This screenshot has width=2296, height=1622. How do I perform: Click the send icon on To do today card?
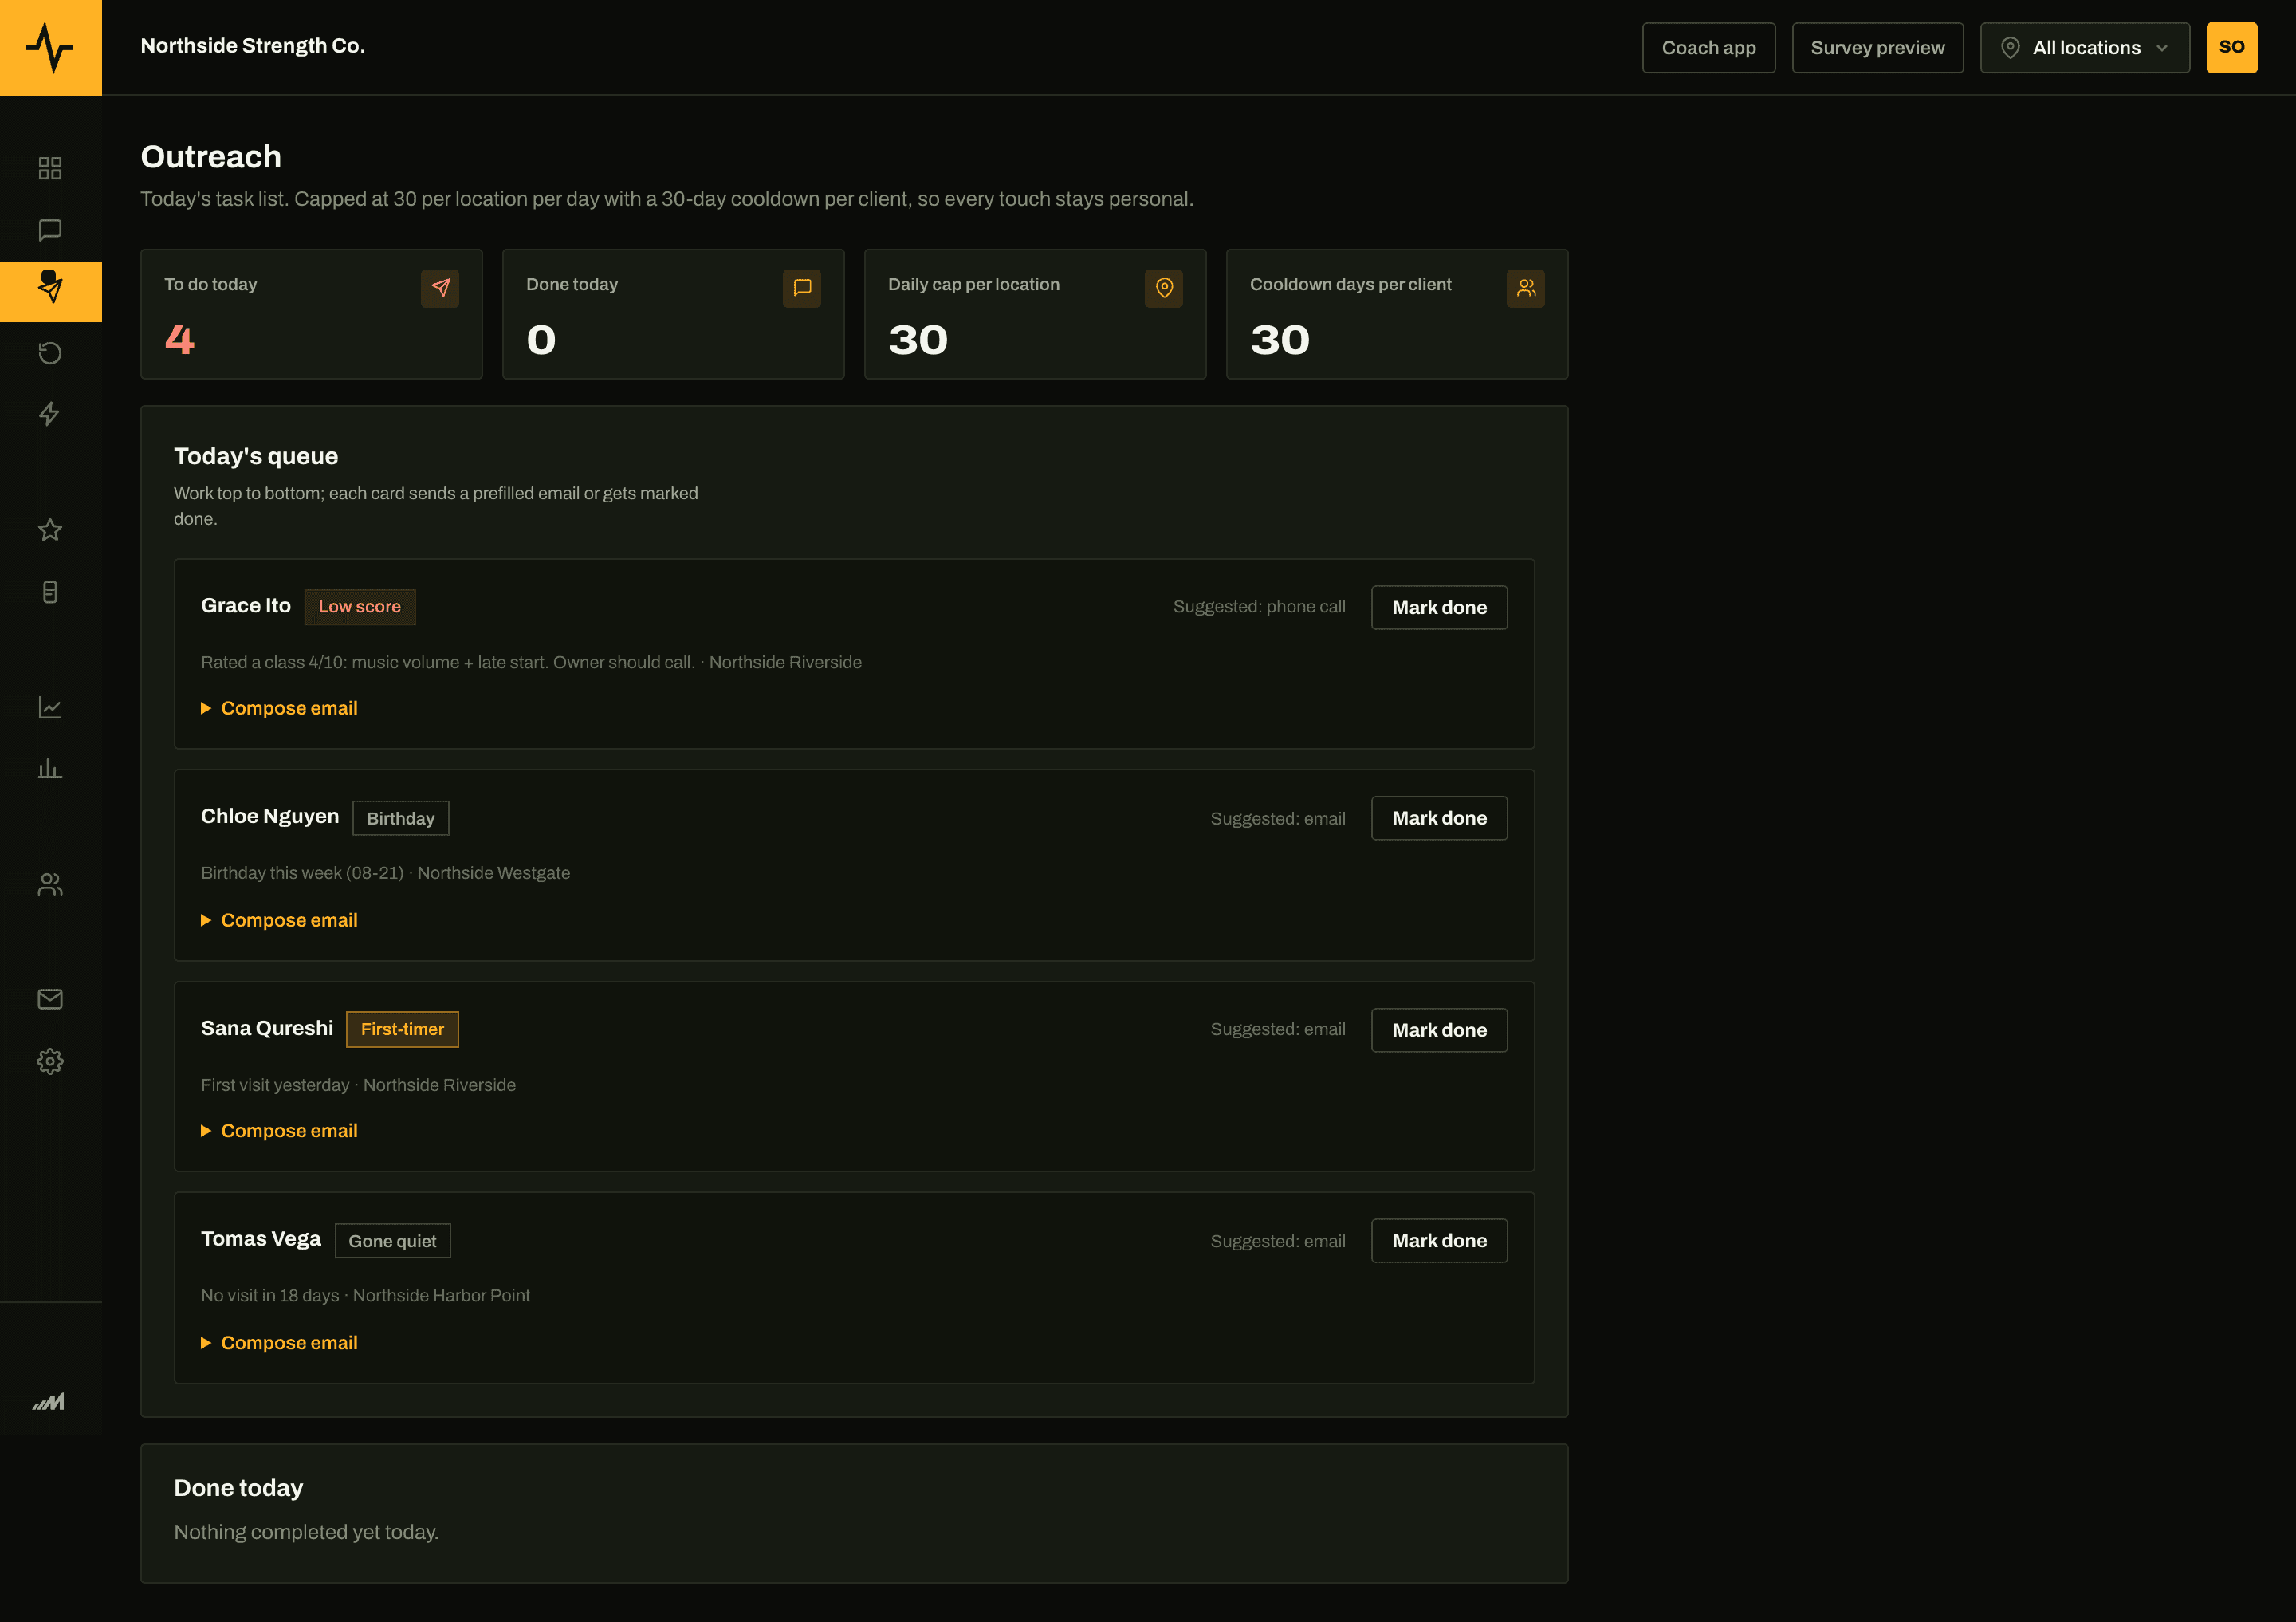tap(440, 288)
